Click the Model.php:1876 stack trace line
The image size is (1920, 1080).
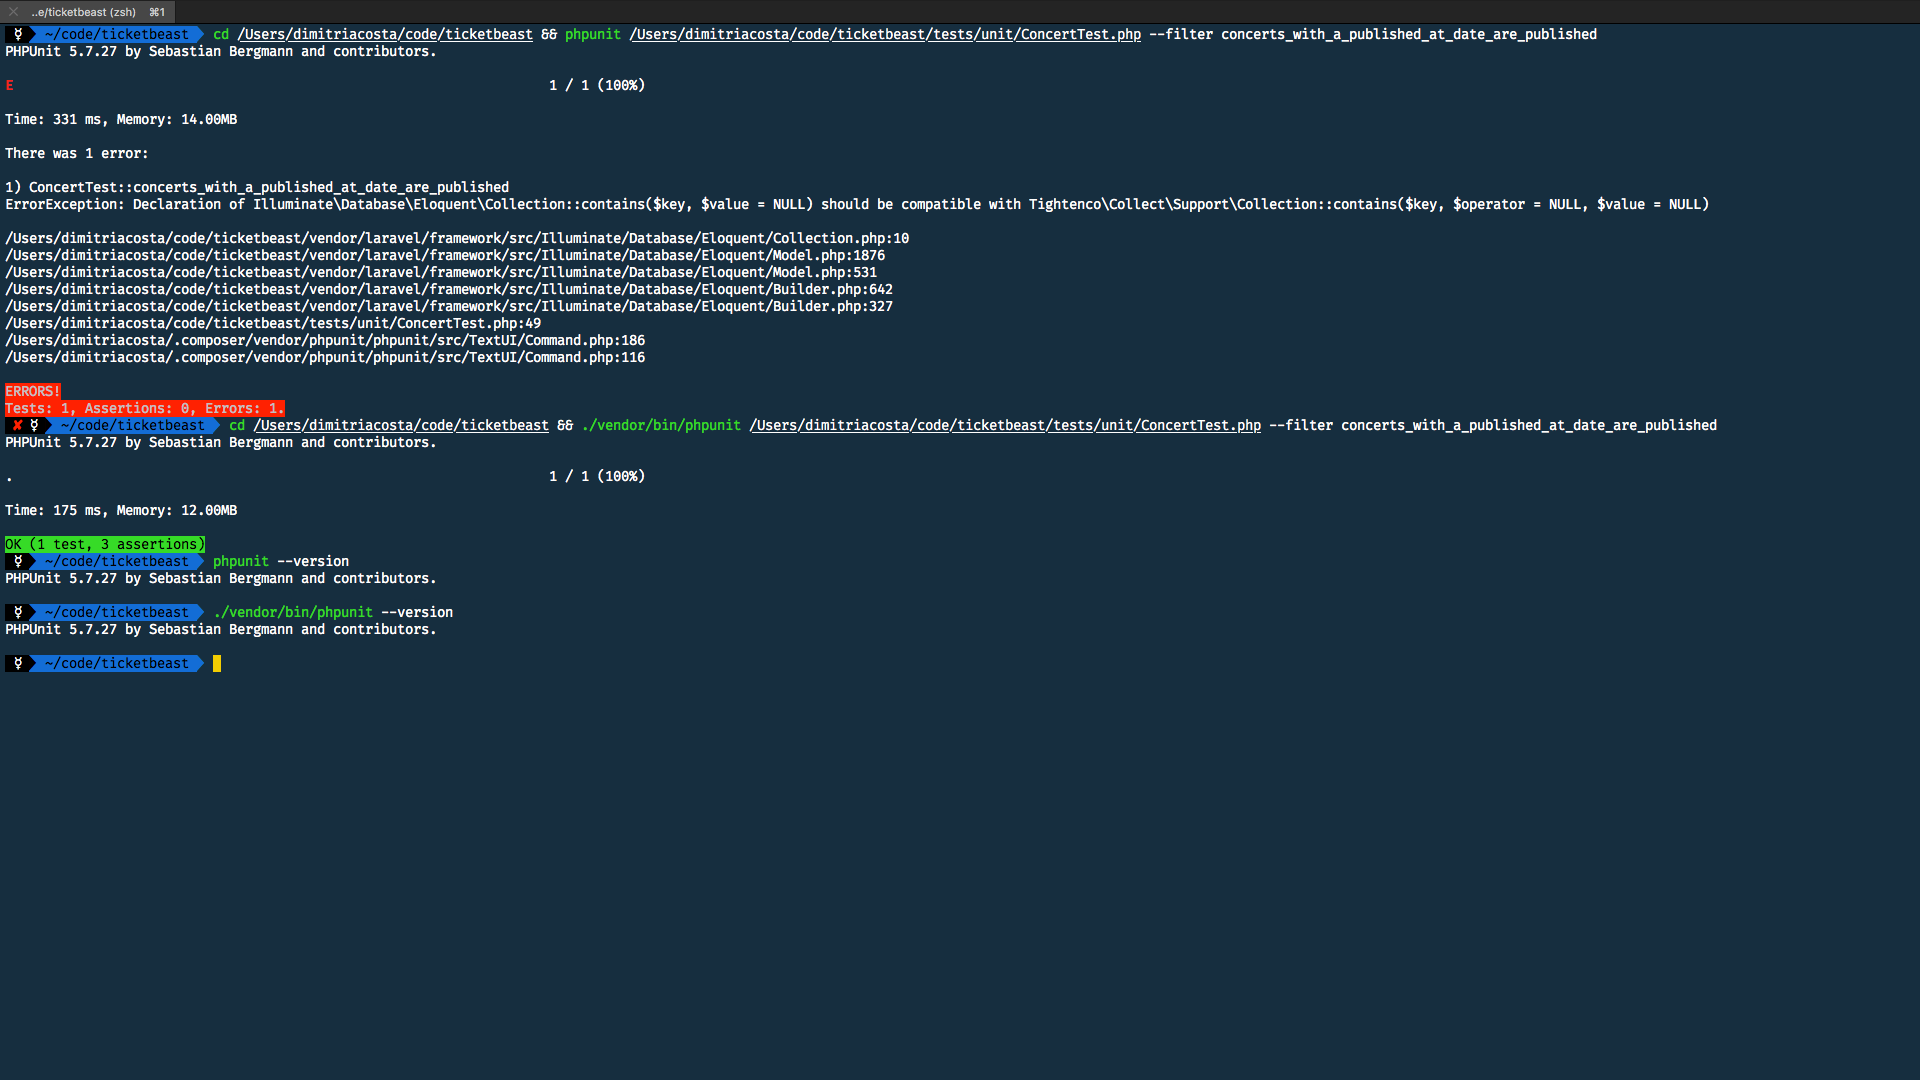pos(445,255)
